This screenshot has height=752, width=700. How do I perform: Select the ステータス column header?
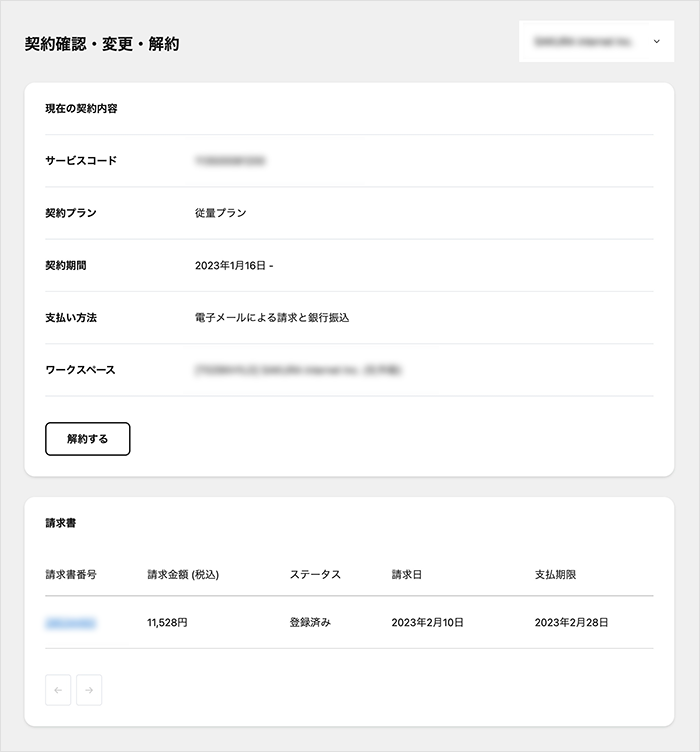click(315, 575)
